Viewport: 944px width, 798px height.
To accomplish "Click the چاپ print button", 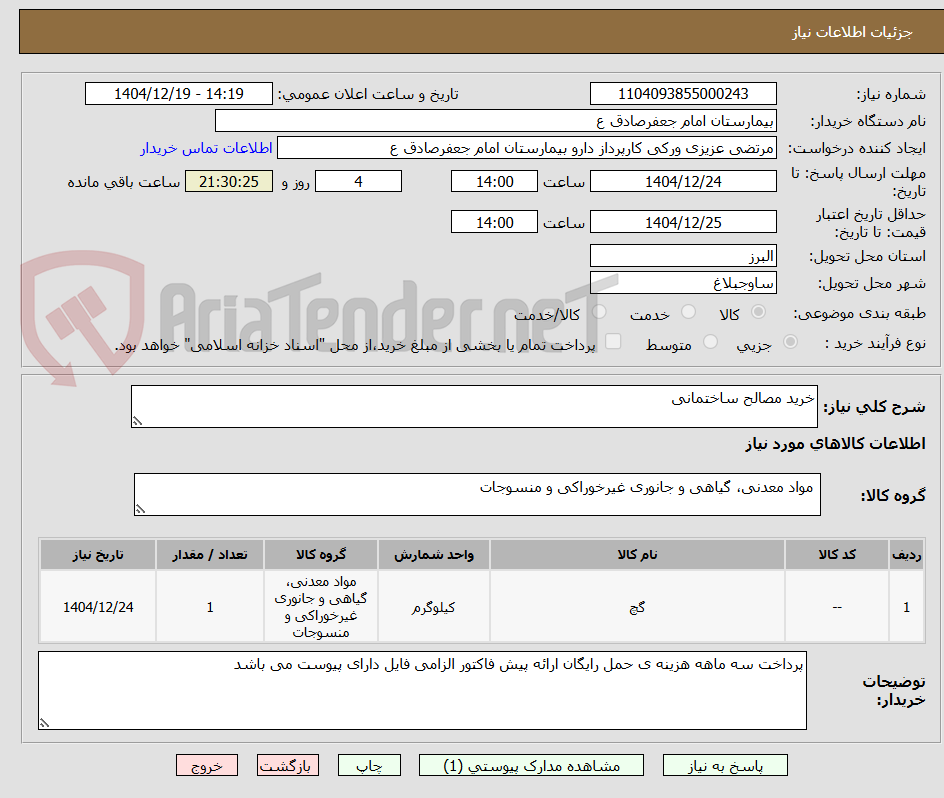I will point(369,765).
